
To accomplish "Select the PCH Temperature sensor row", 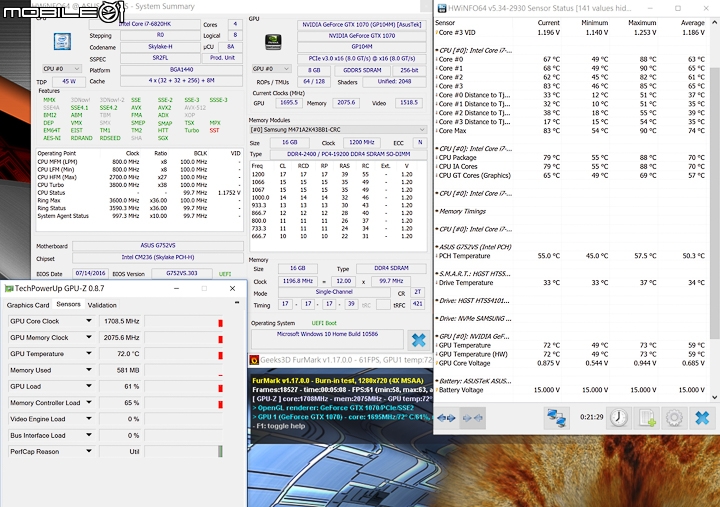I will point(572,256).
